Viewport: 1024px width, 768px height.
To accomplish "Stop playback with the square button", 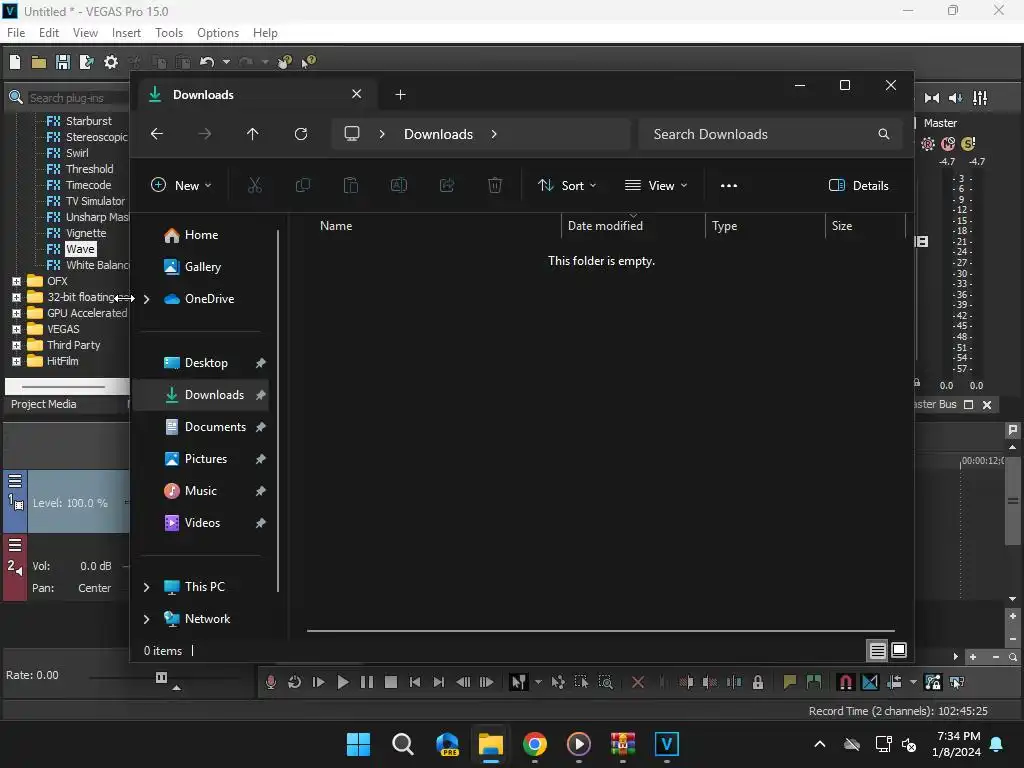I will tap(391, 682).
